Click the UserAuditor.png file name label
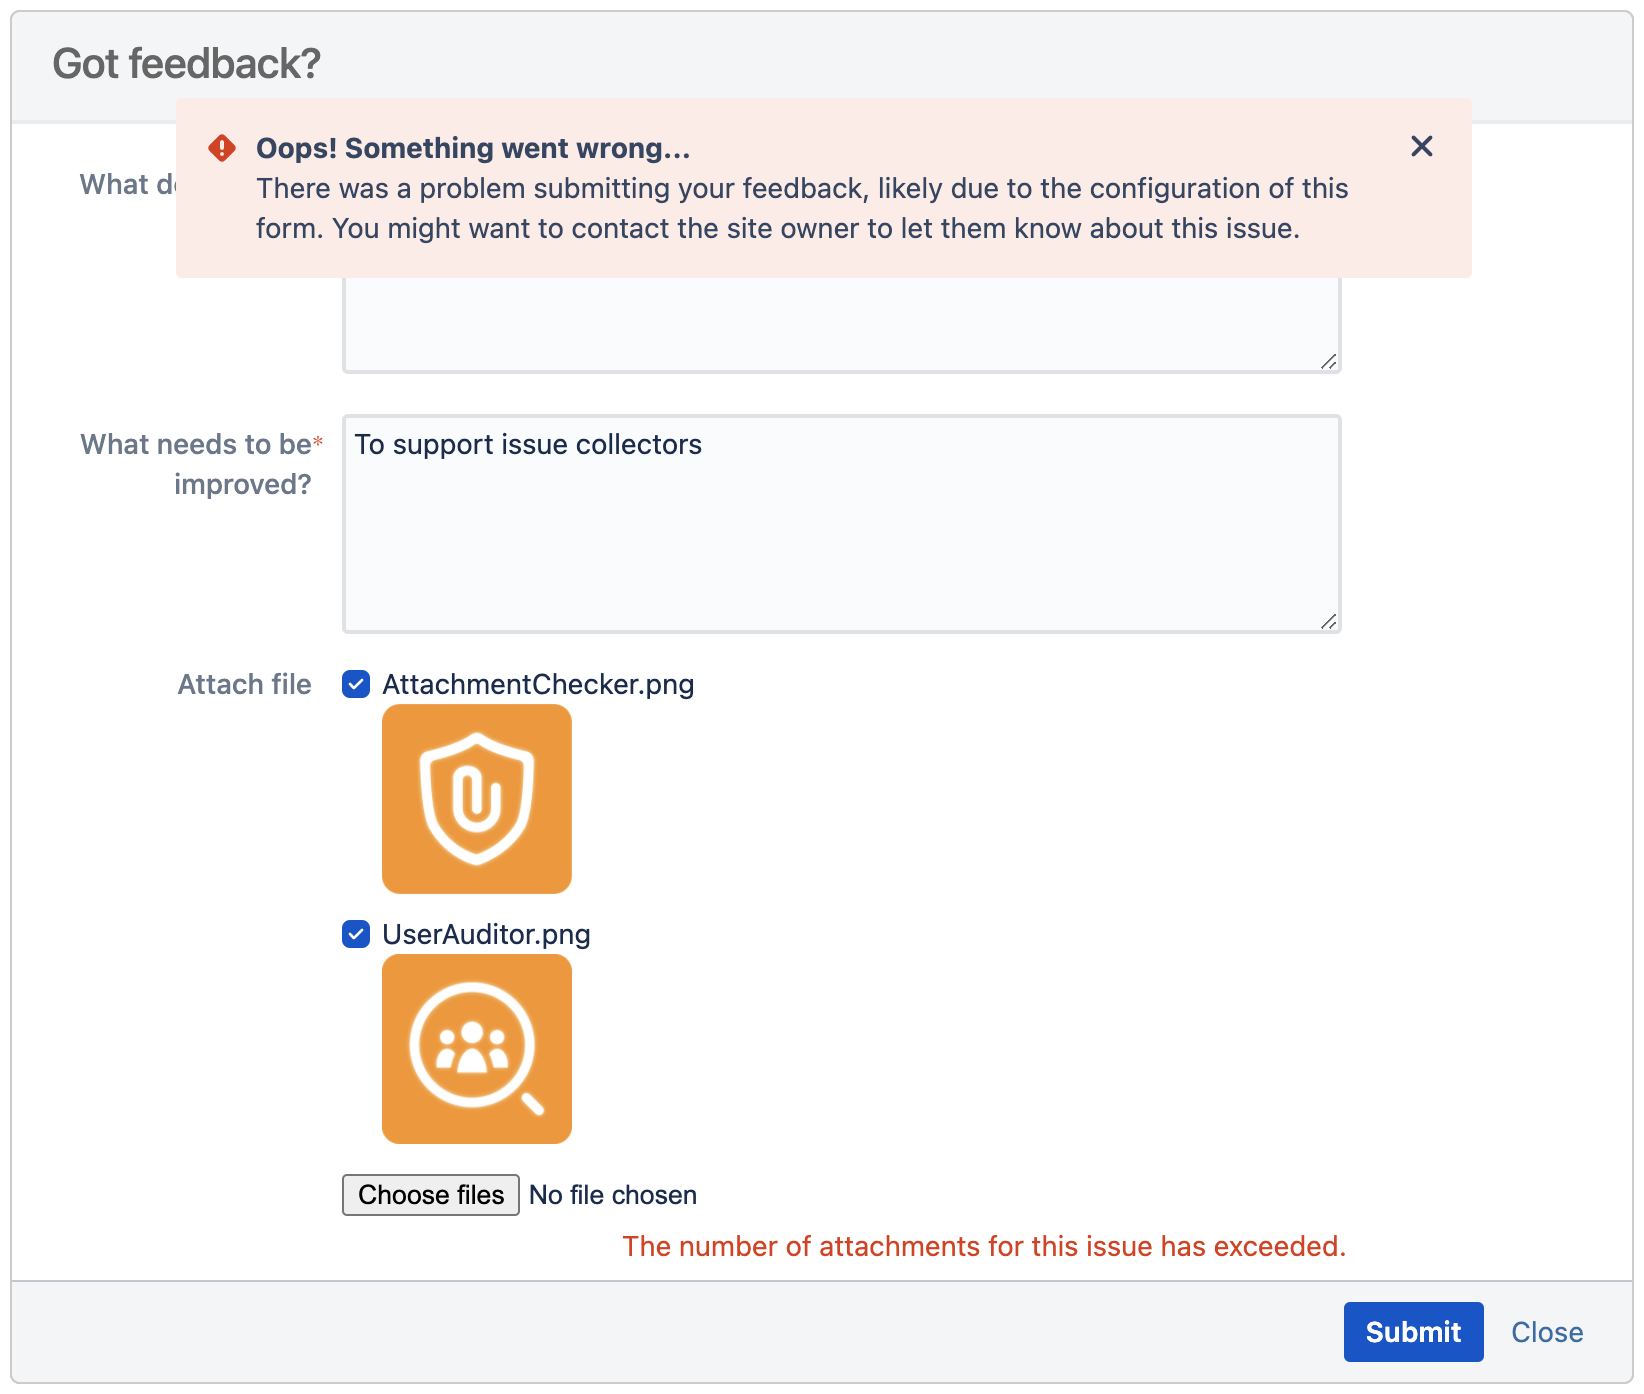 [486, 935]
